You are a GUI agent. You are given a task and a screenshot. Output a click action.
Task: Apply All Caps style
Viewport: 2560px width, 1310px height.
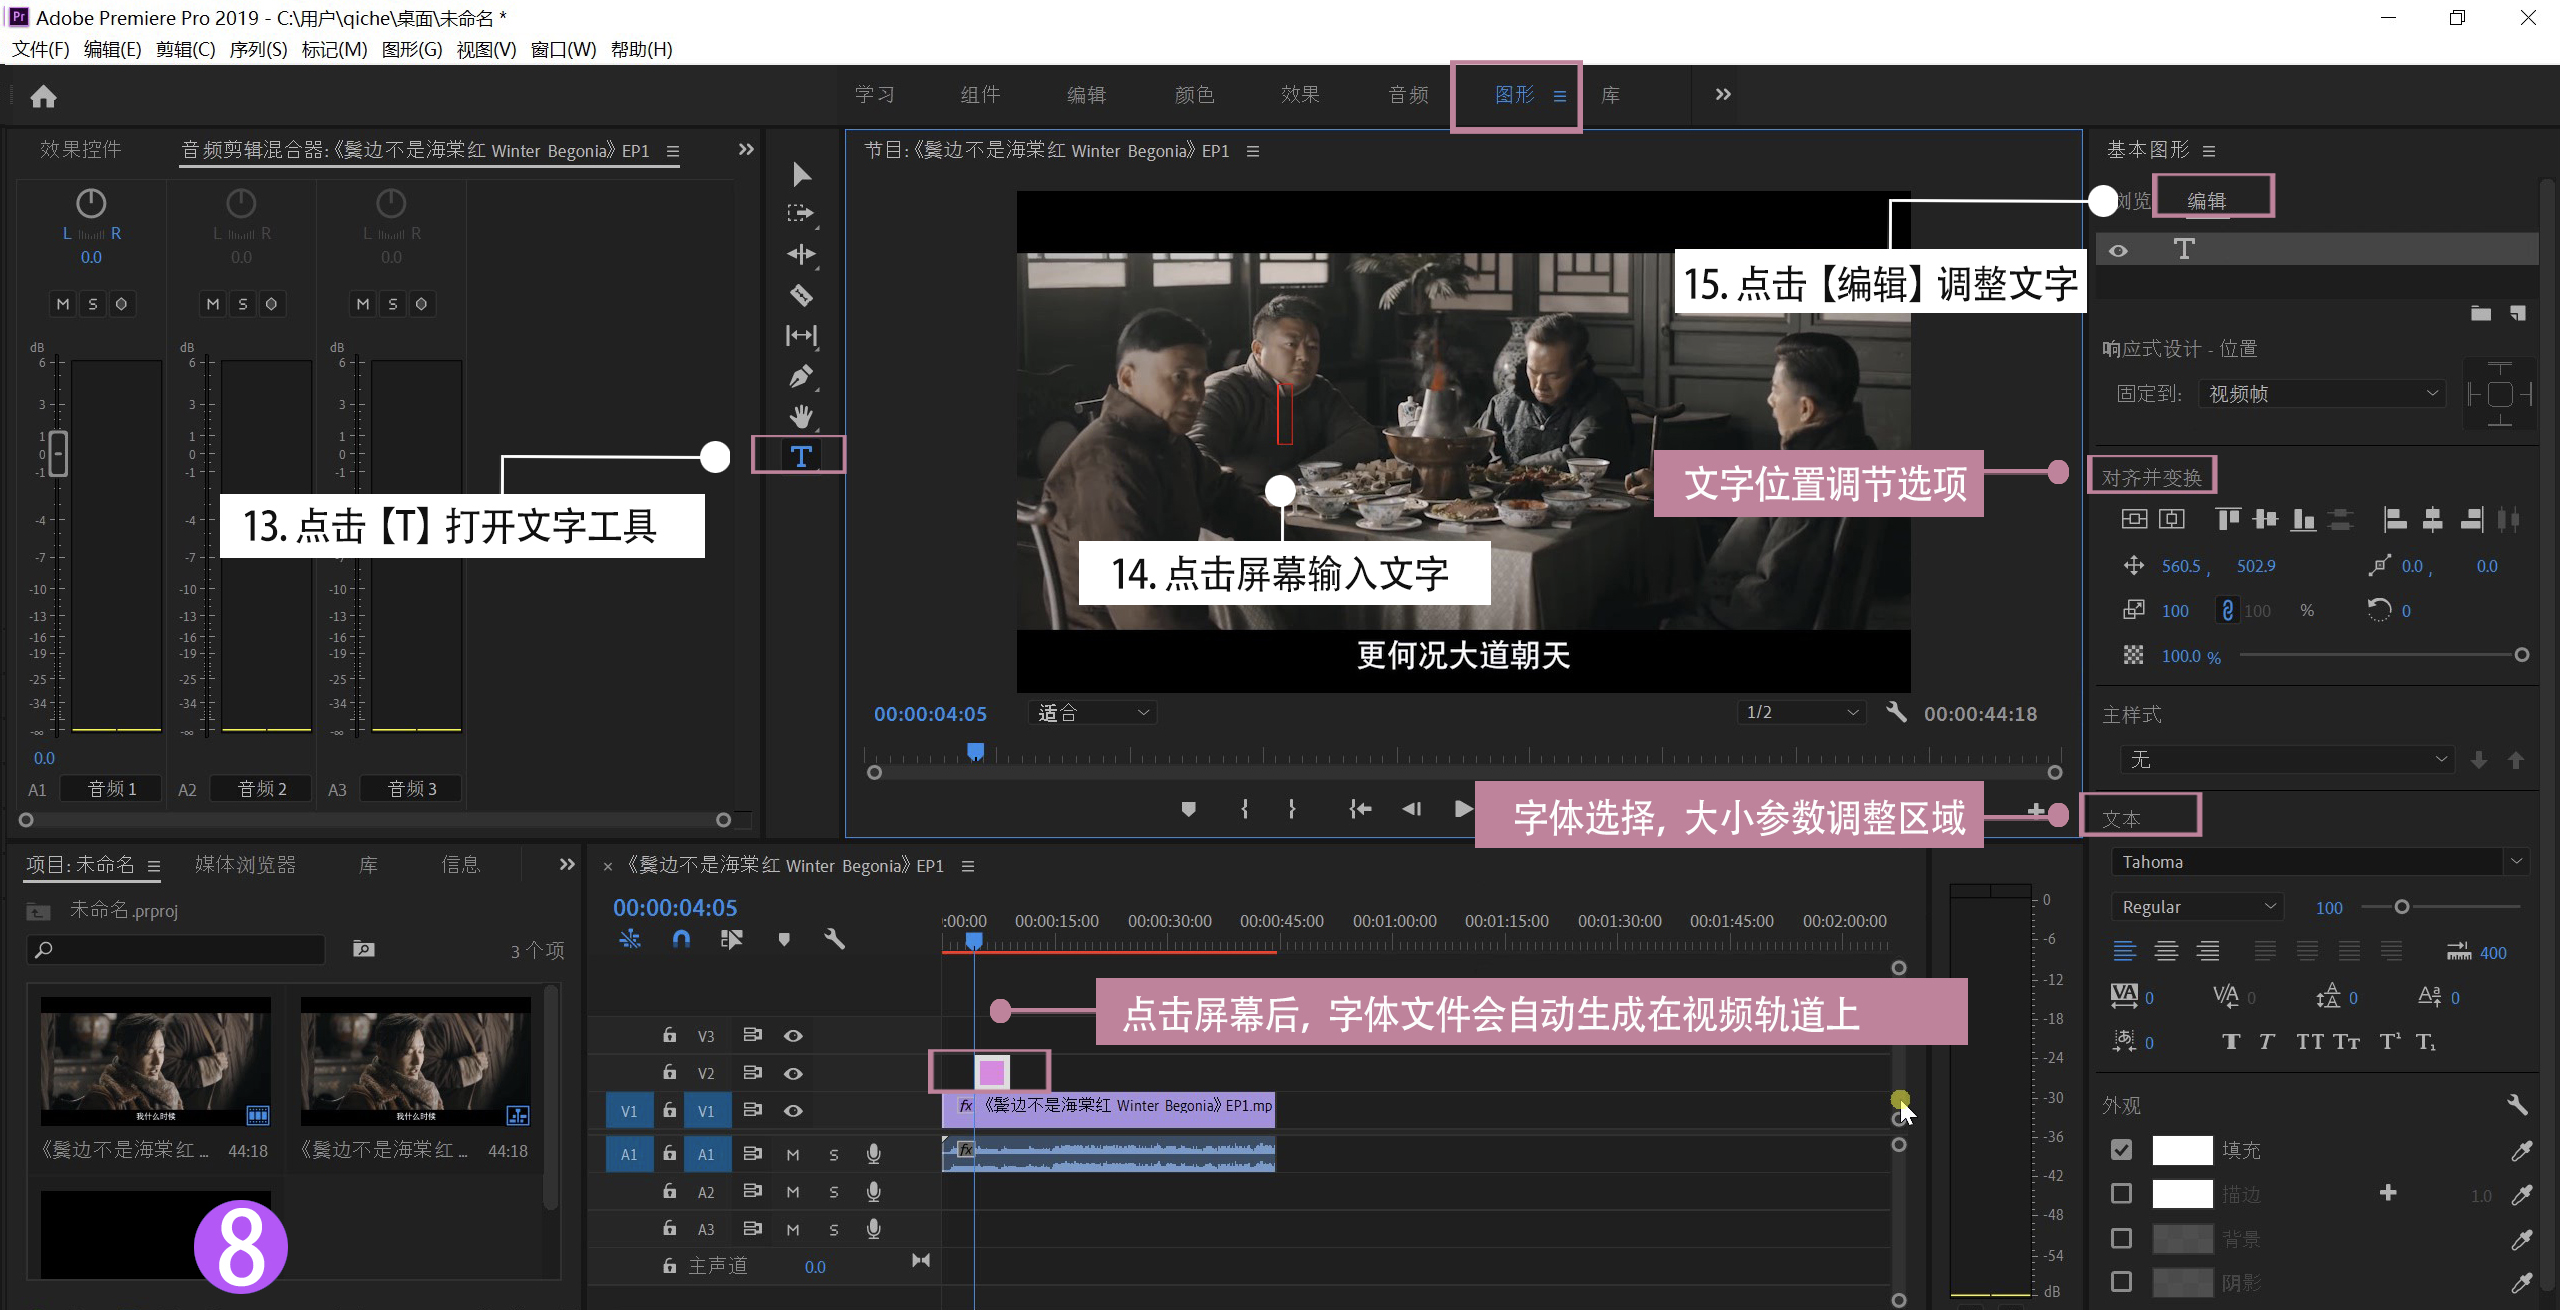(2310, 1042)
